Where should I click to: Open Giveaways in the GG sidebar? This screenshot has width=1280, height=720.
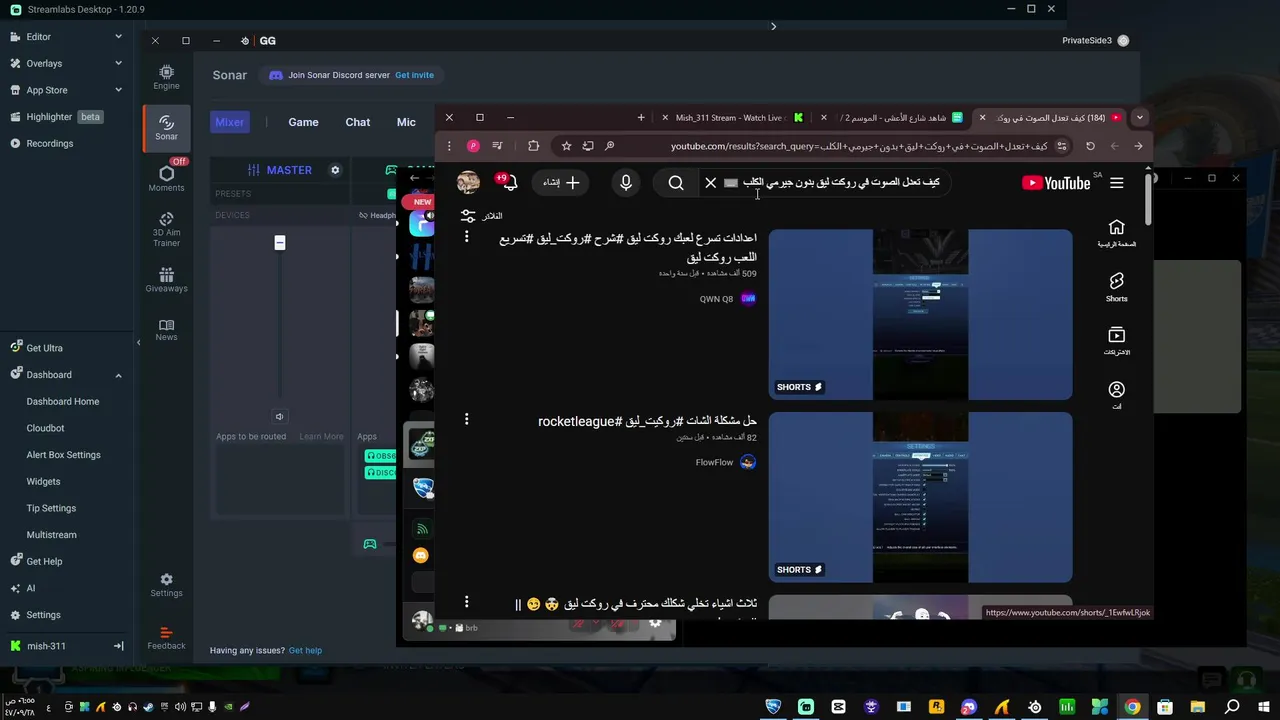[166, 280]
